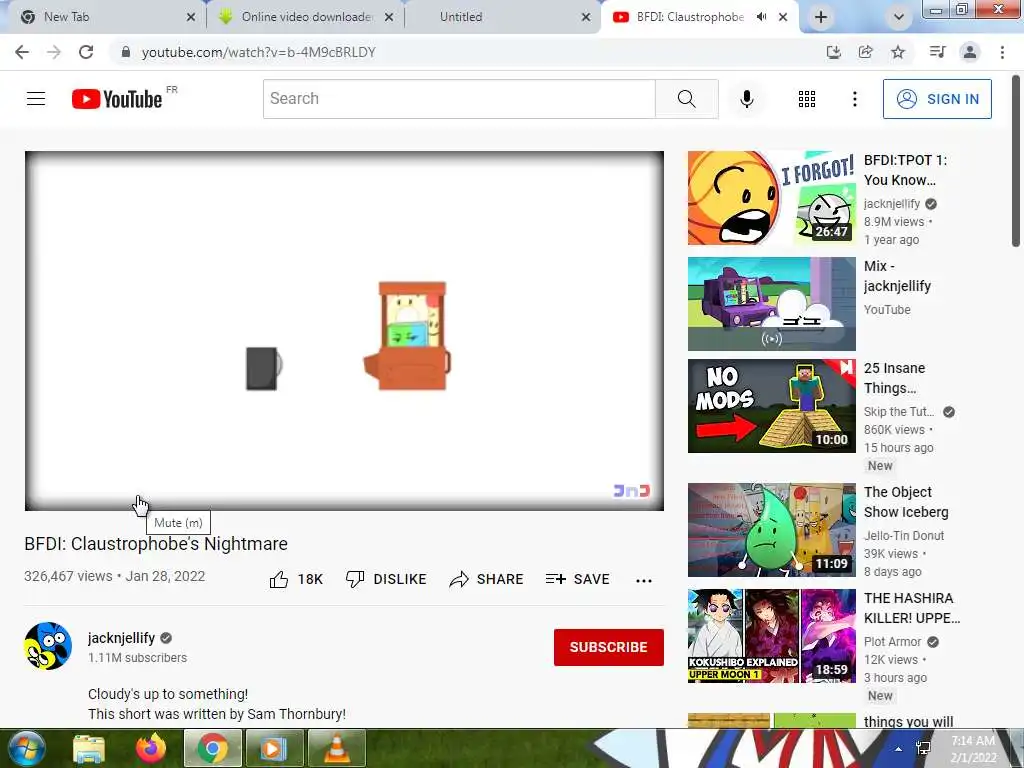Click the red SUBSCRIBE button

[609, 647]
